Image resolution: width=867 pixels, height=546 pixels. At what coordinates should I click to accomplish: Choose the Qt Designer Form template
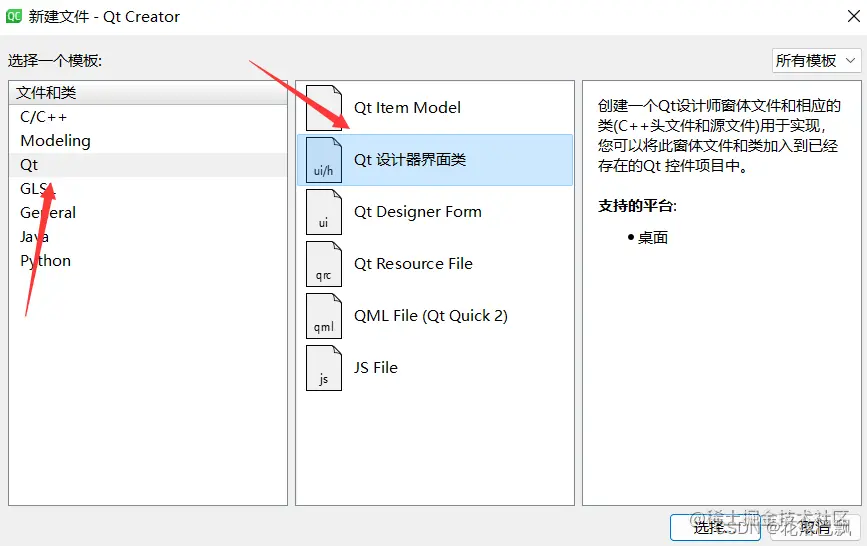point(435,212)
